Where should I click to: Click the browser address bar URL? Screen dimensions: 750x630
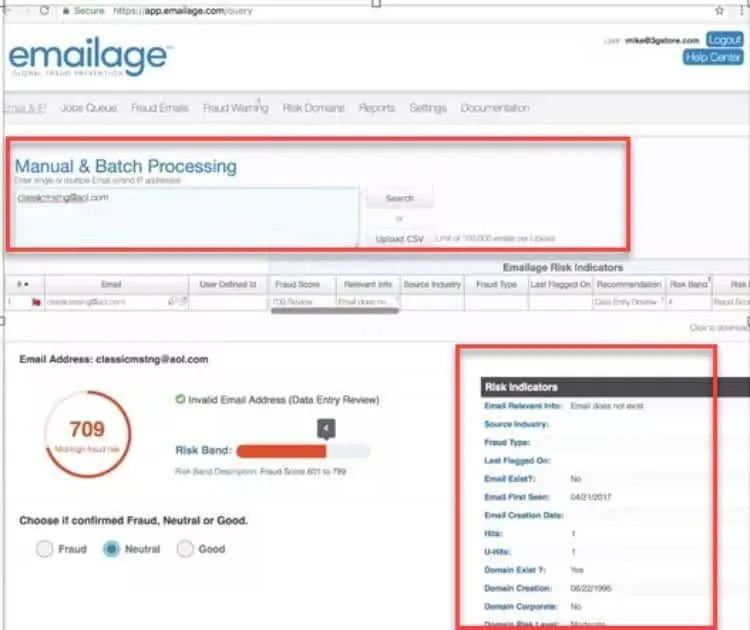click(x=183, y=11)
